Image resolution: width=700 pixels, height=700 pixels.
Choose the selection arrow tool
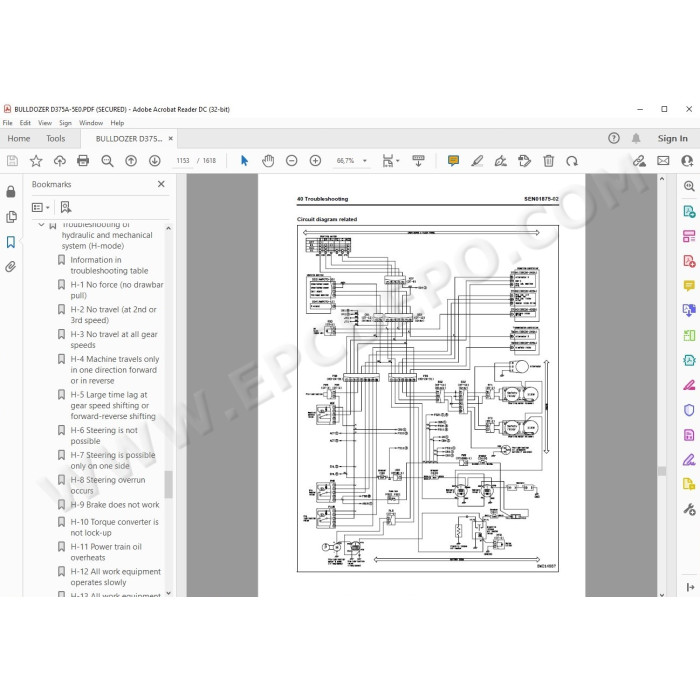click(244, 161)
